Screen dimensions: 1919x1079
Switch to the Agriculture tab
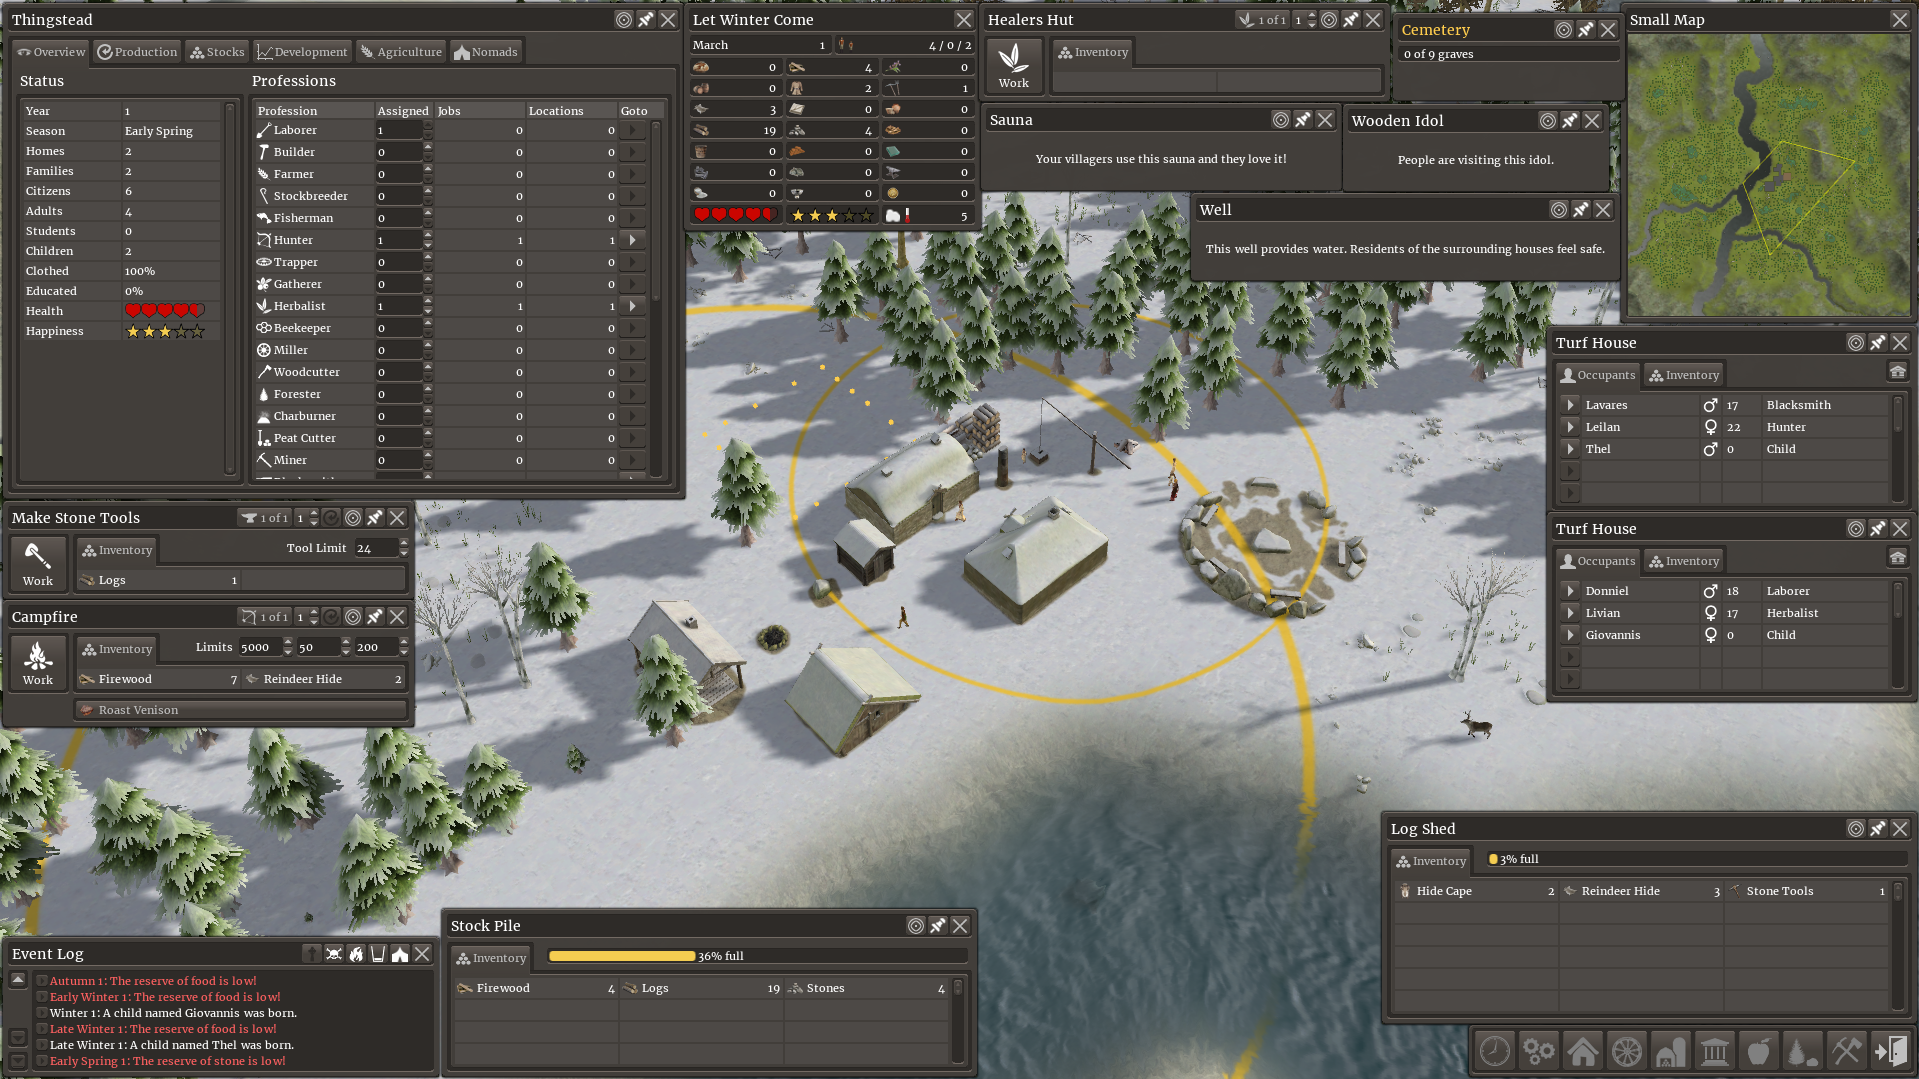pyautogui.click(x=401, y=52)
